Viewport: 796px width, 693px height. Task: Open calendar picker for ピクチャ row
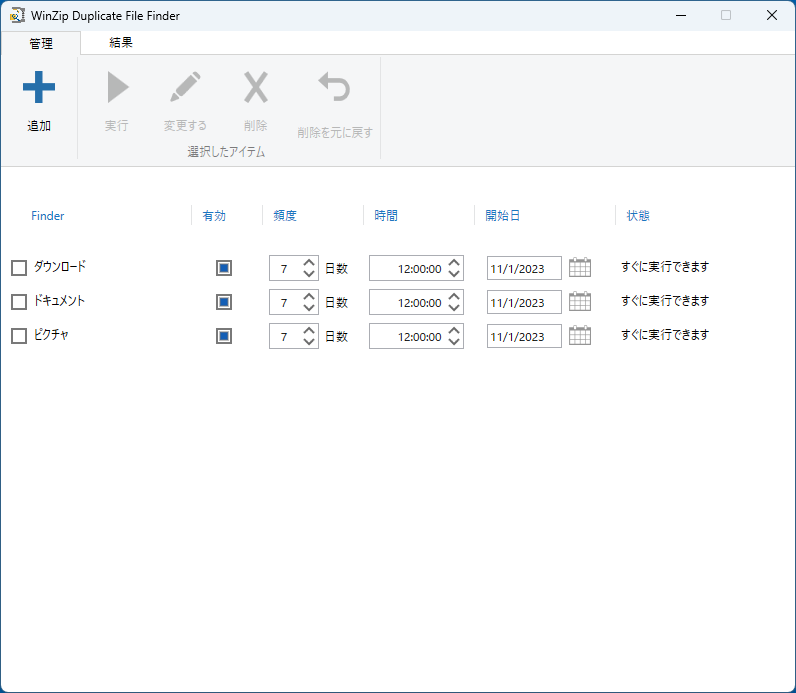[580, 336]
